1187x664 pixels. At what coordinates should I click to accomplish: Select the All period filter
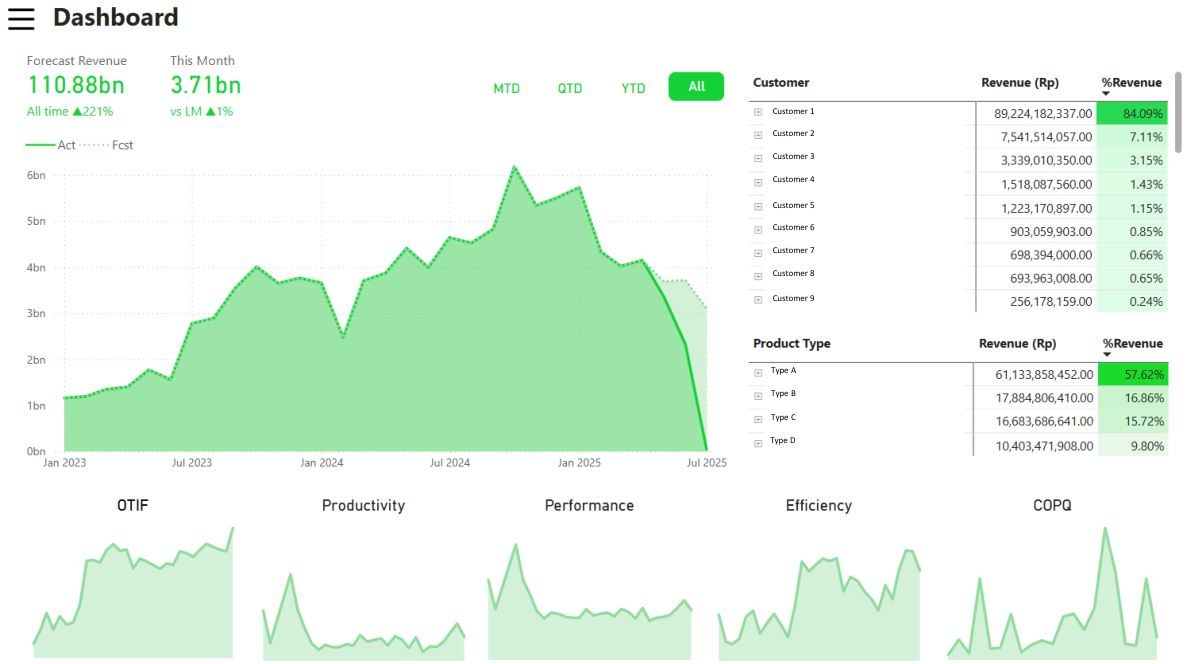pos(696,86)
